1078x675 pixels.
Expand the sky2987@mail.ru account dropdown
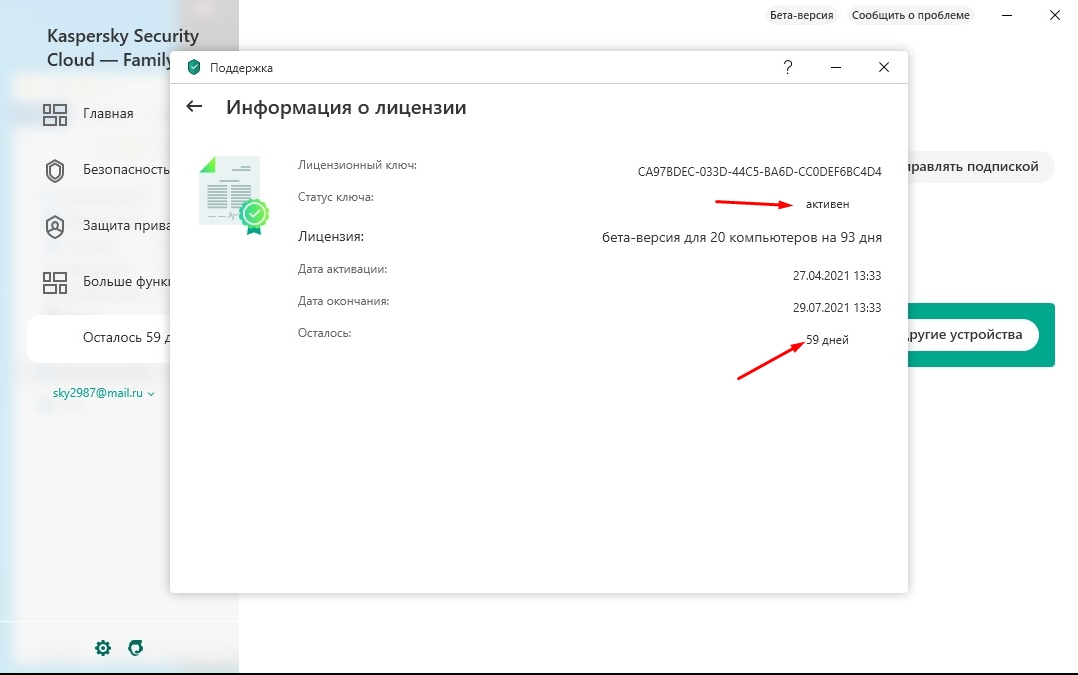tap(104, 393)
